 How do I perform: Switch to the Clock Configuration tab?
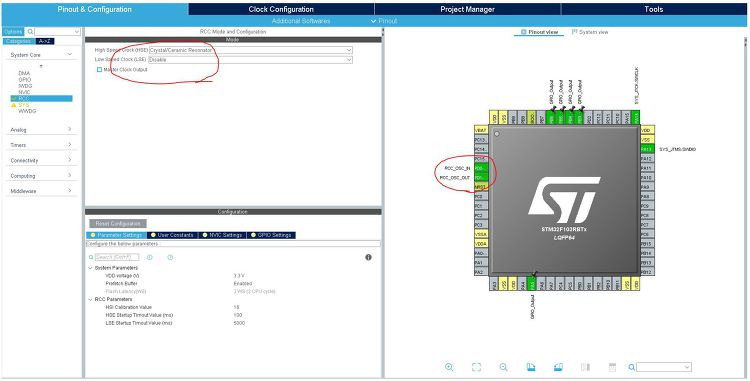click(x=281, y=9)
